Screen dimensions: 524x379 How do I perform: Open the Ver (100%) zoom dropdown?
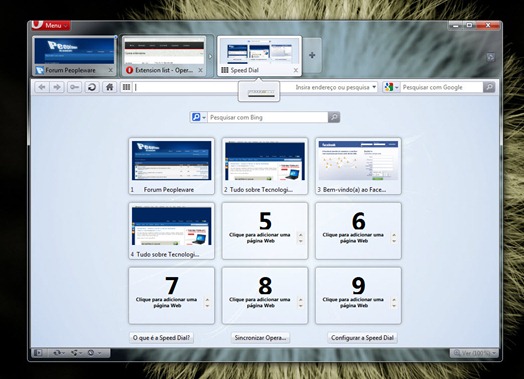(474, 353)
